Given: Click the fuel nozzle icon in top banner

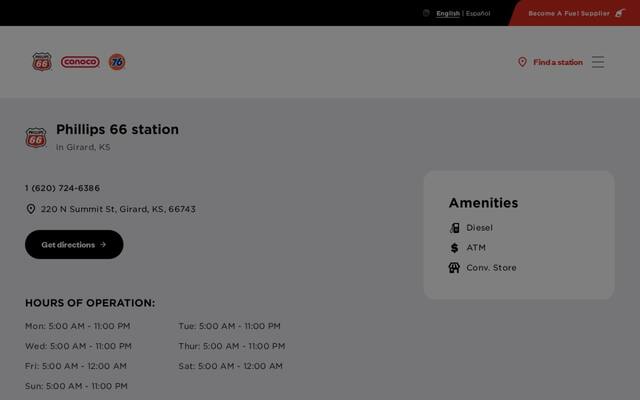Looking at the screenshot, I should point(620,13).
